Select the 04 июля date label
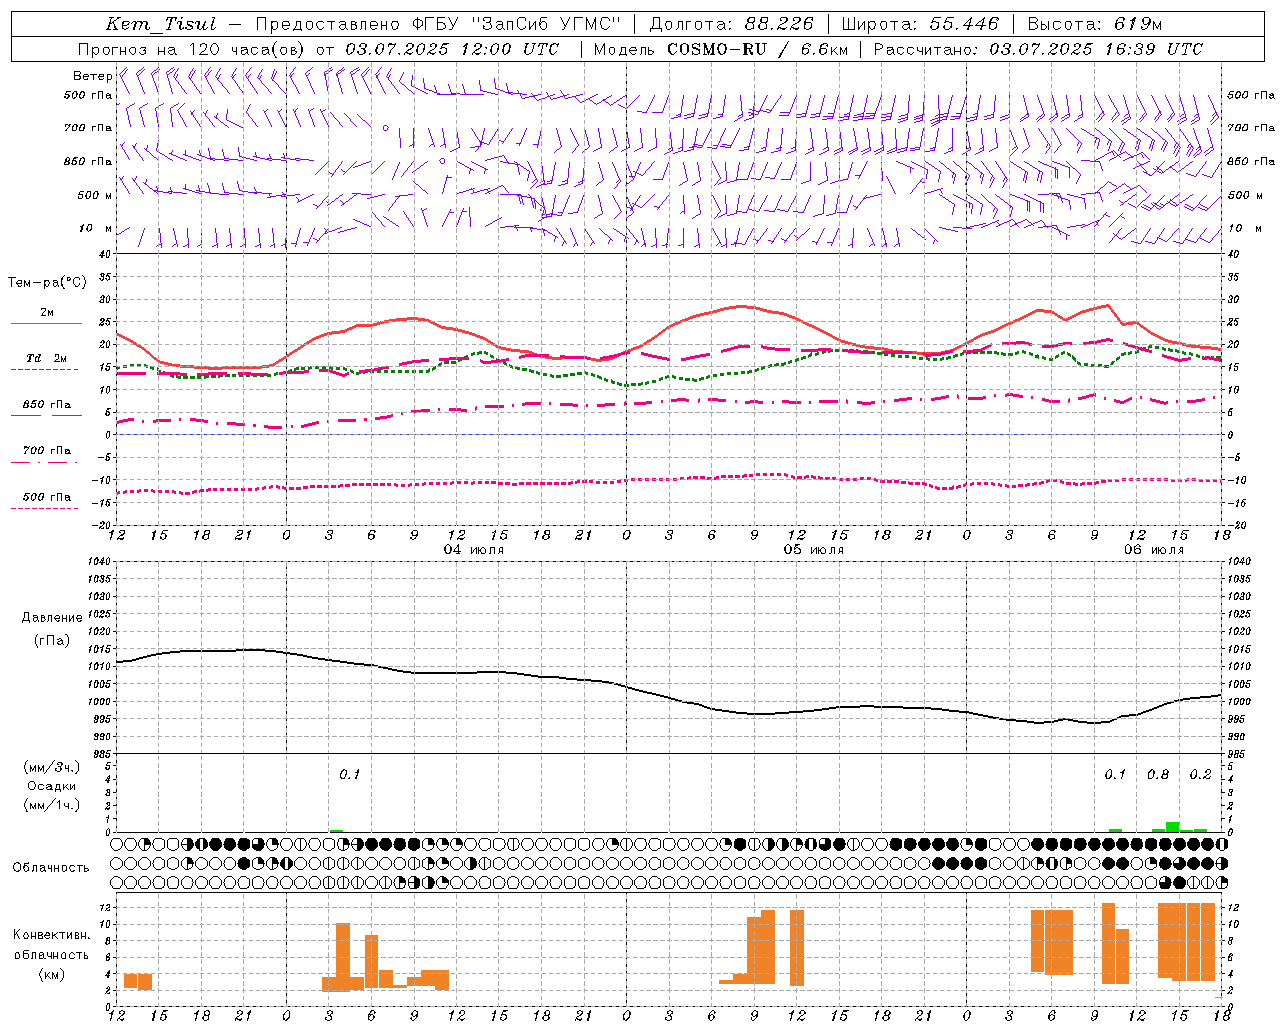 (x=474, y=549)
